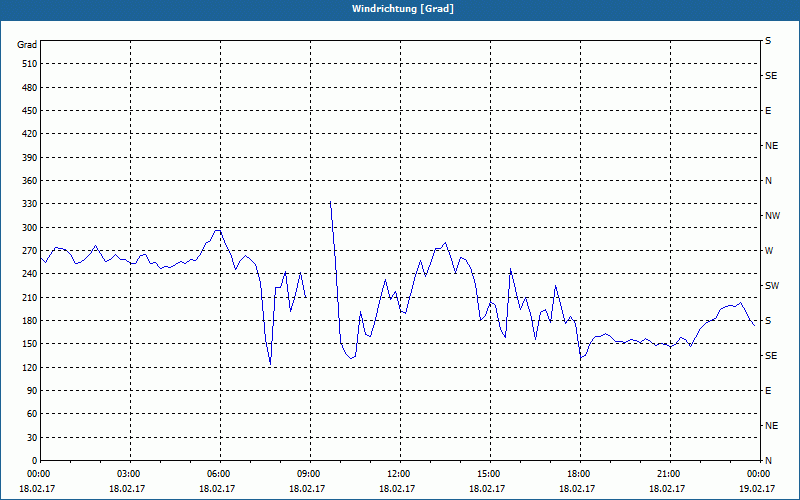Click the 'Windrichtung [Grad]' chart title
Image resolution: width=800 pixels, height=500 pixels.
403,9
